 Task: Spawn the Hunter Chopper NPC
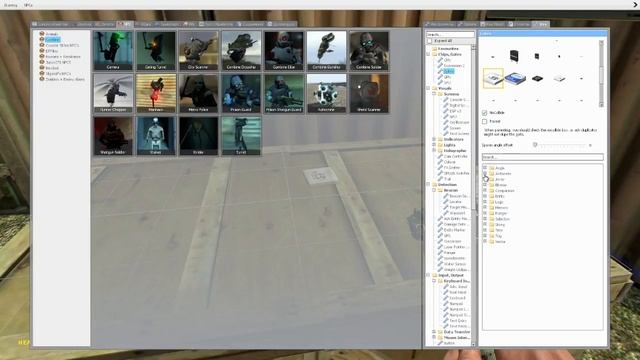coord(113,93)
